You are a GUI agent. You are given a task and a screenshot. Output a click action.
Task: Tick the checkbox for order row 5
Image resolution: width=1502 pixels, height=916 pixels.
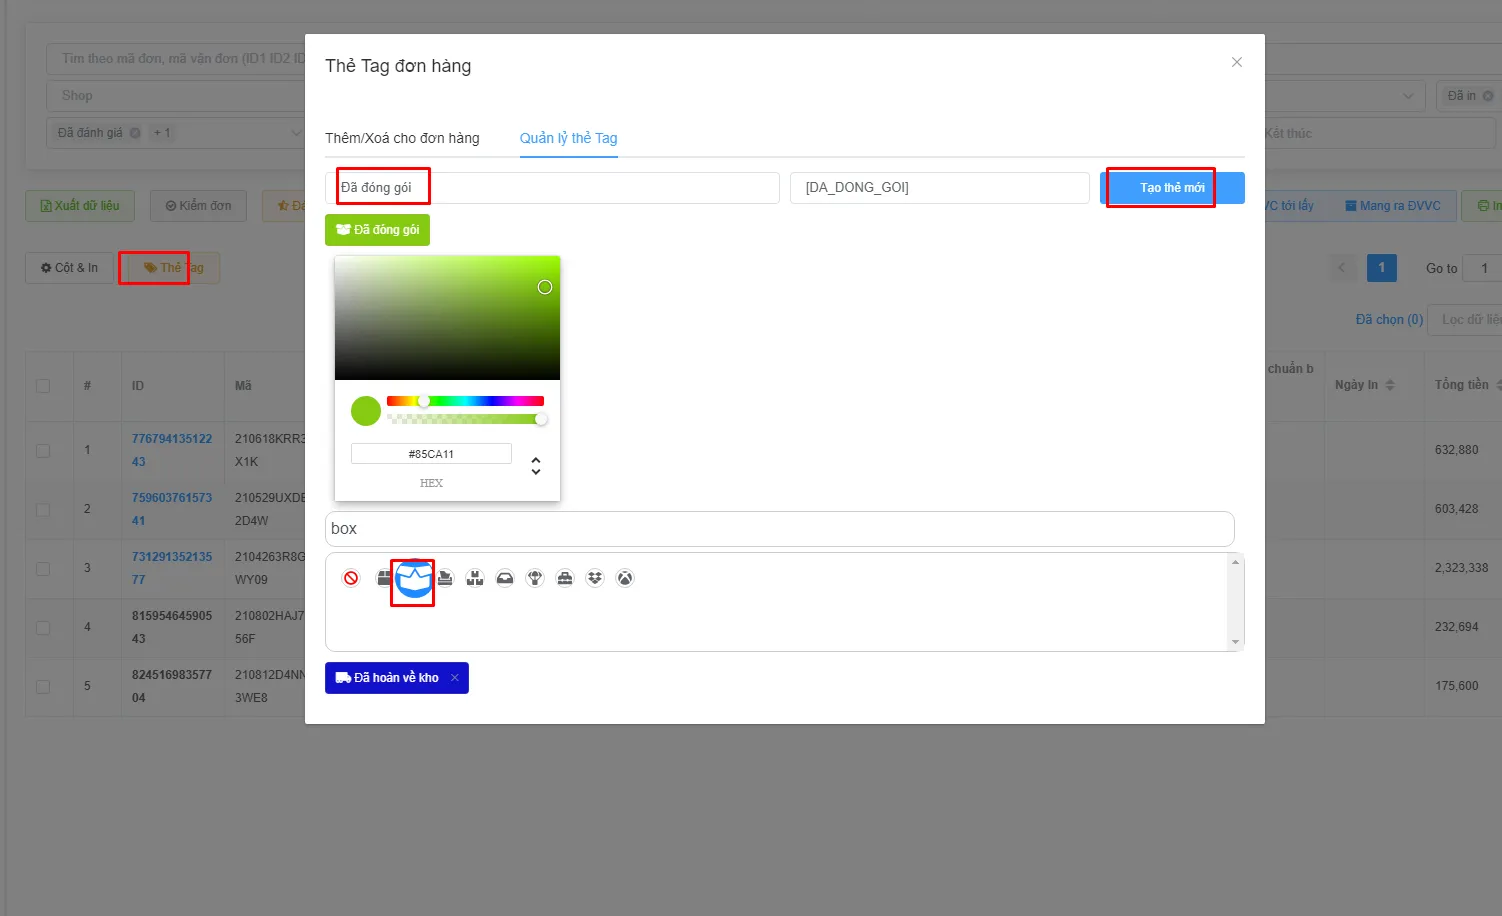[43, 686]
